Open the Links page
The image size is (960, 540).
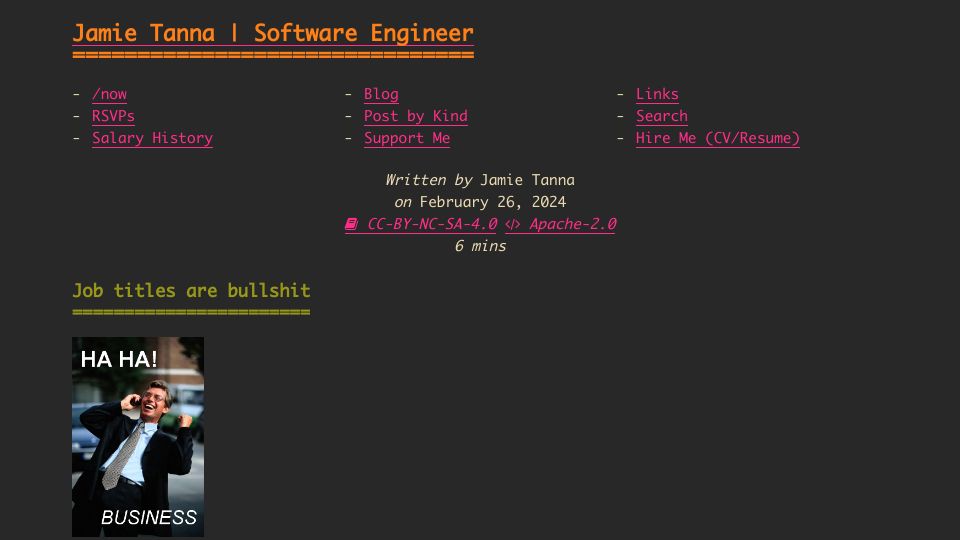click(x=657, y=94)
